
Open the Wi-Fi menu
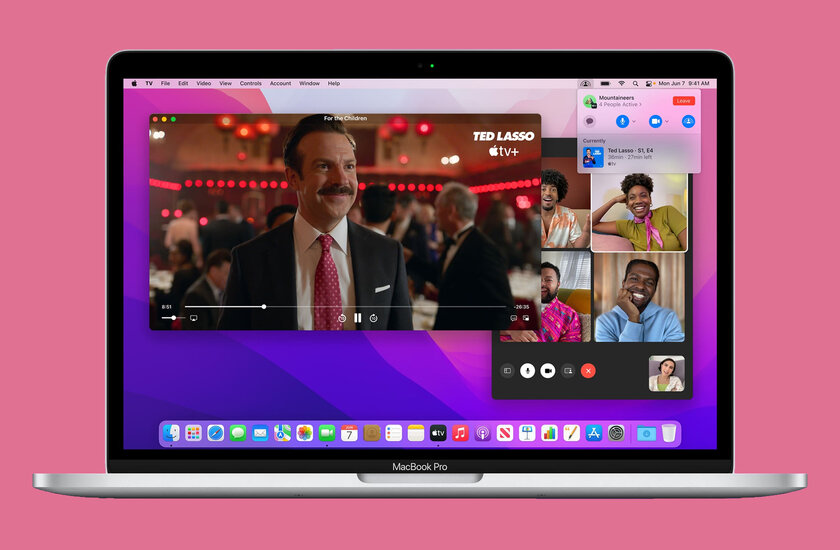coord(621,84)
